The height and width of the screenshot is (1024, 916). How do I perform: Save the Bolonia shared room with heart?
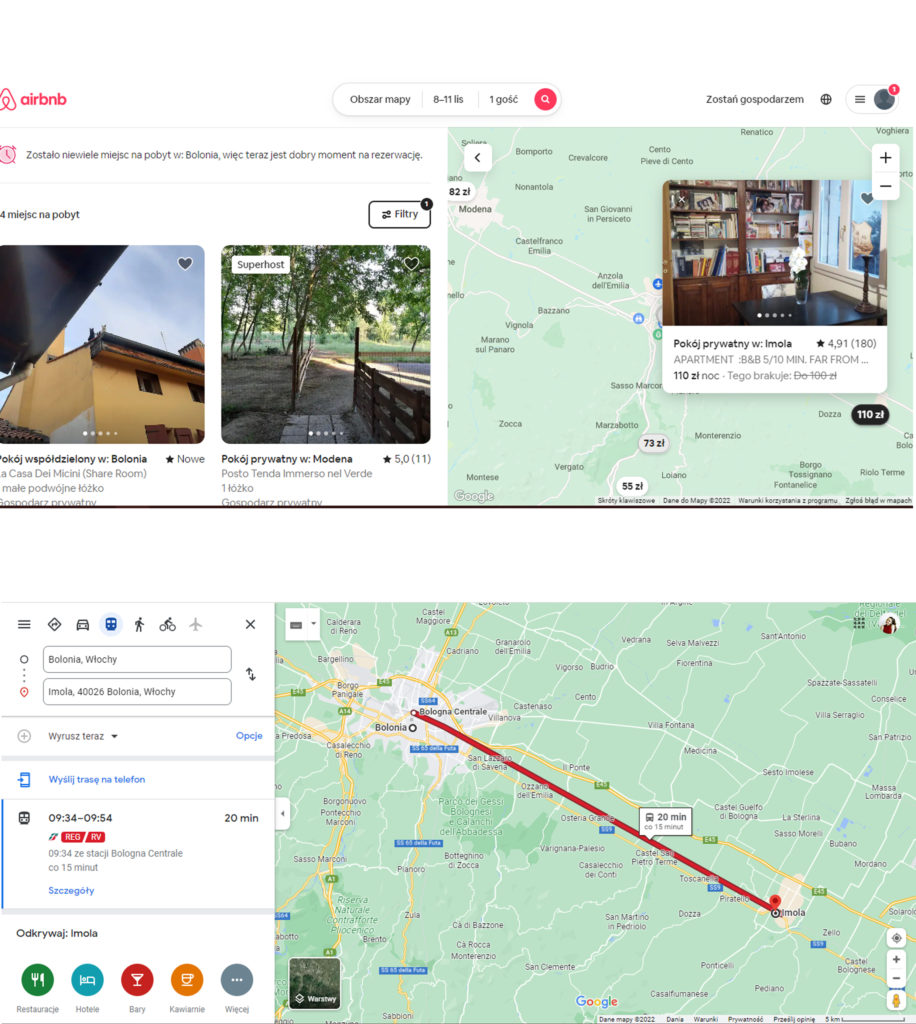(x=185, y=263)
